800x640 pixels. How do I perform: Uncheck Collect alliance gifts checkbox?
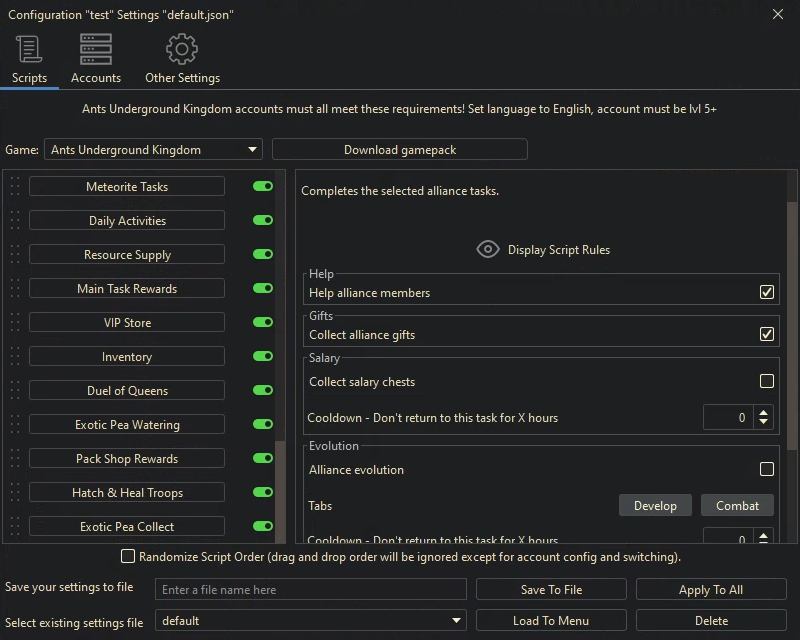[x=766, y=334]
